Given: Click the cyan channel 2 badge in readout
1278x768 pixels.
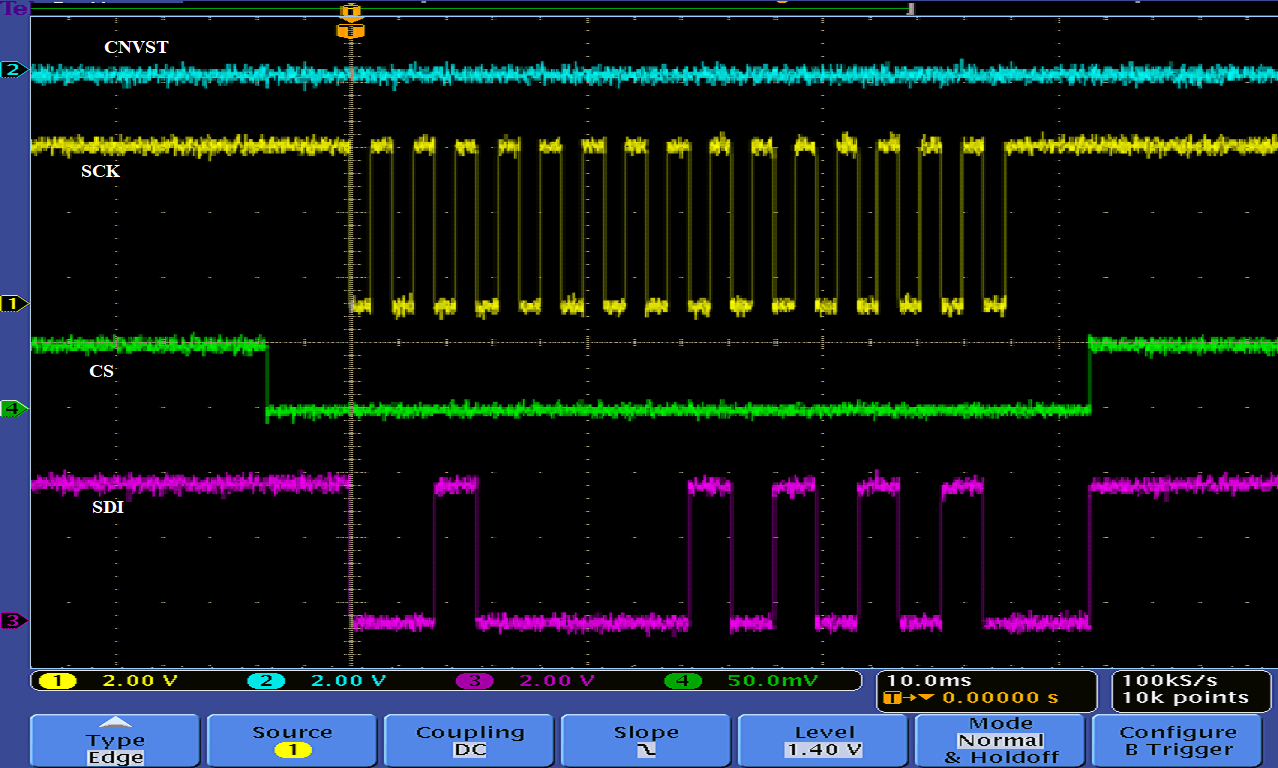Looking at the screenshot, I should coord(267,681).
